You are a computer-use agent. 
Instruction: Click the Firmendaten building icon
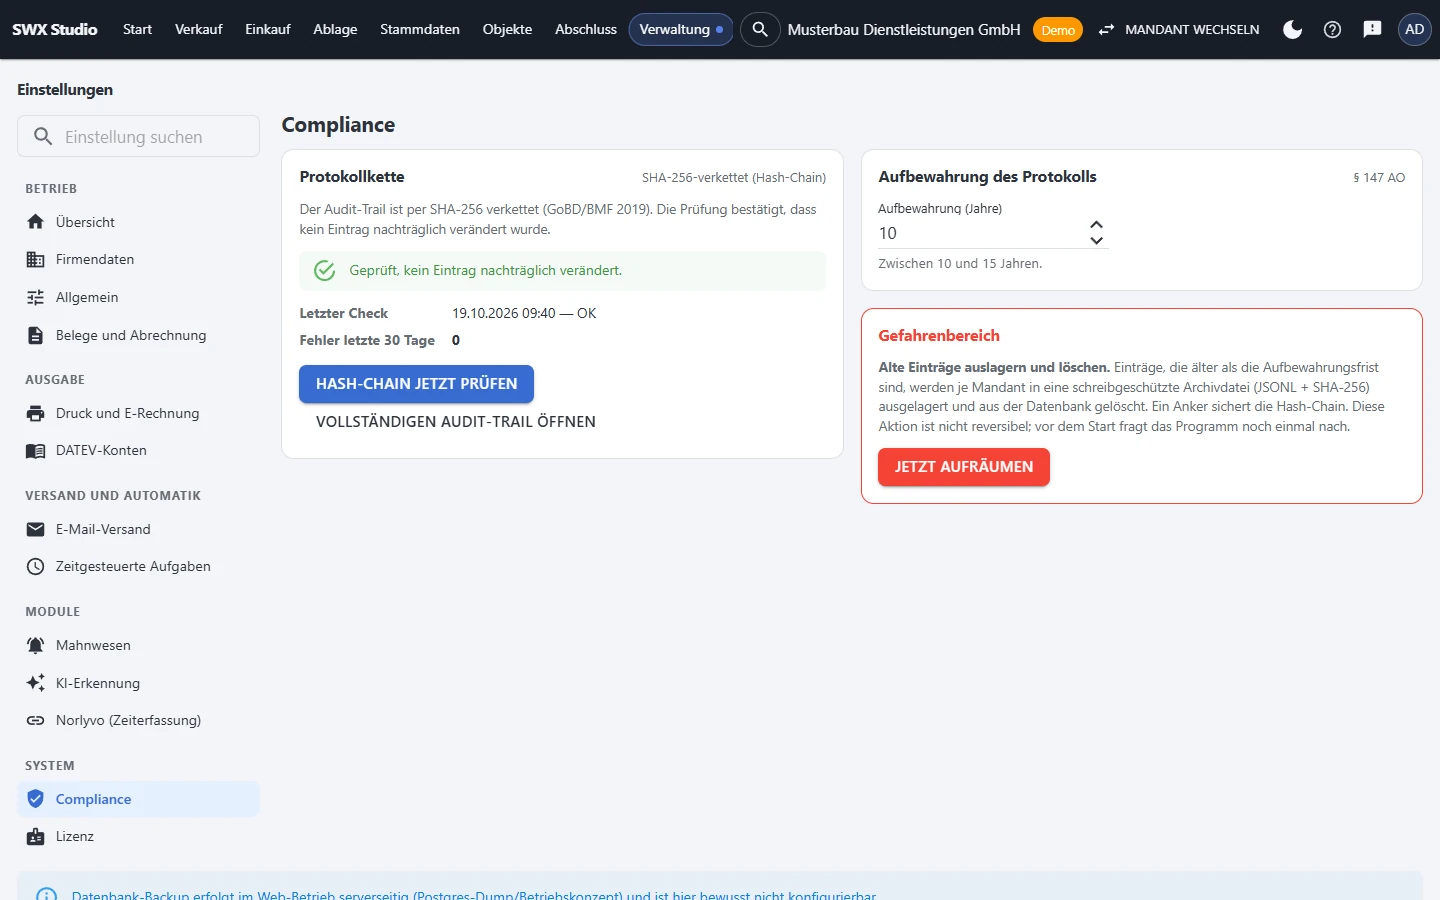point(36,259)
